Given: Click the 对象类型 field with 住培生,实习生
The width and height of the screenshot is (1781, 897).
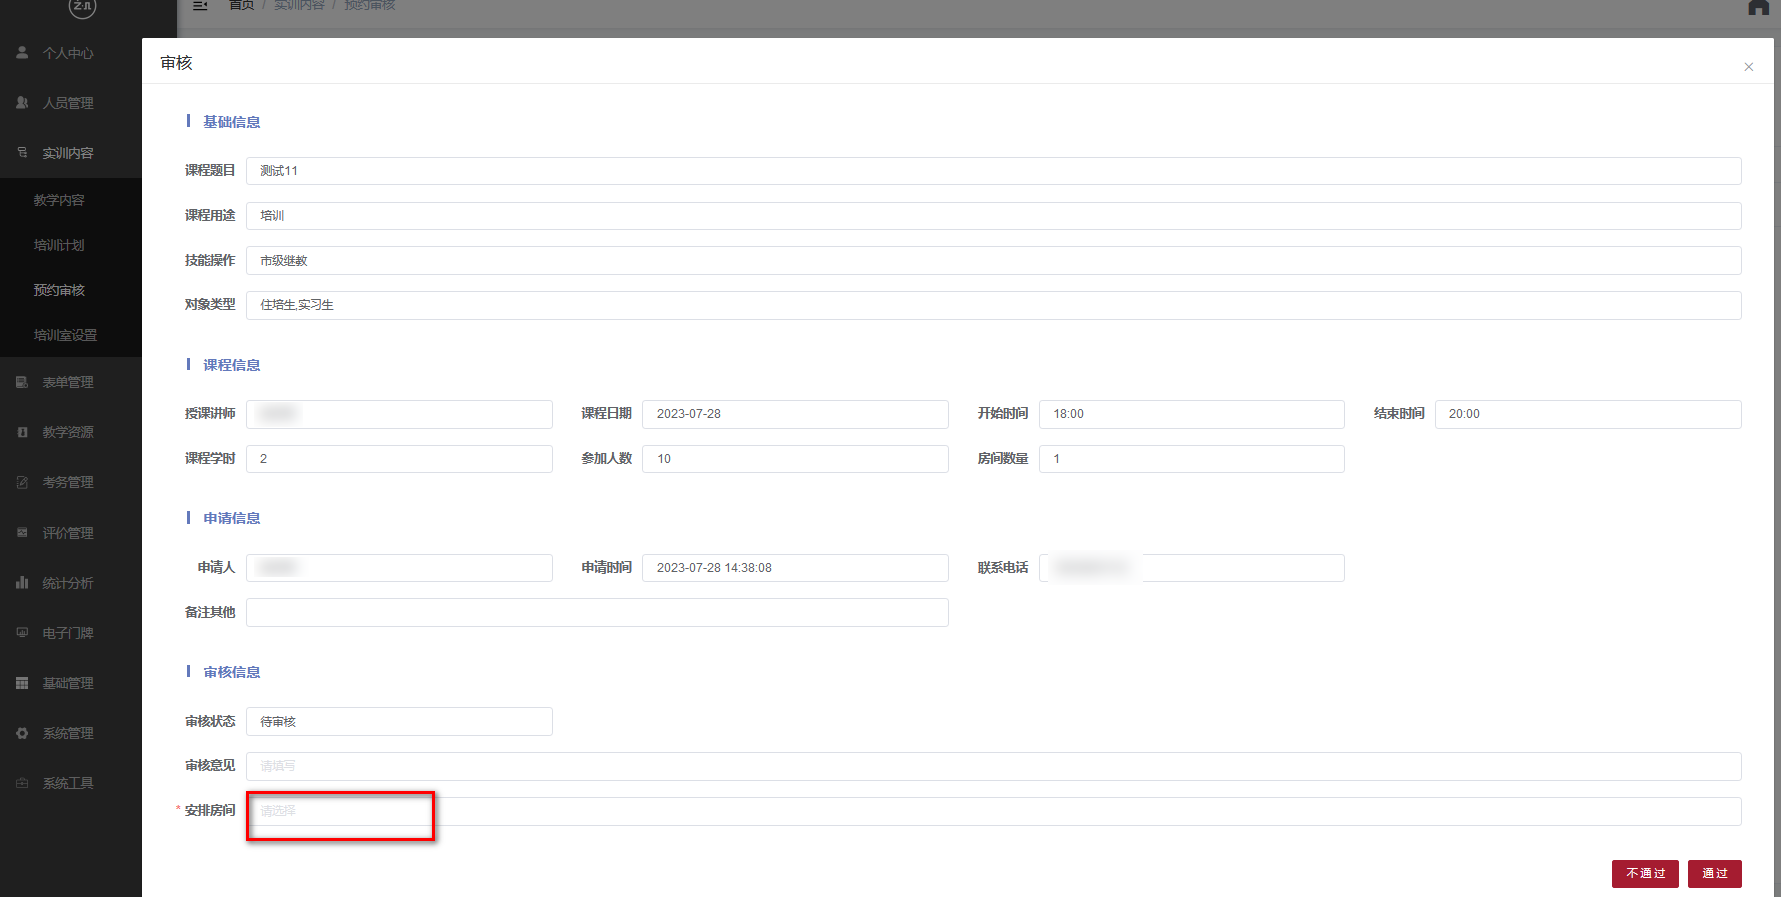Looking at the screenshot, I should pos(994,305).
